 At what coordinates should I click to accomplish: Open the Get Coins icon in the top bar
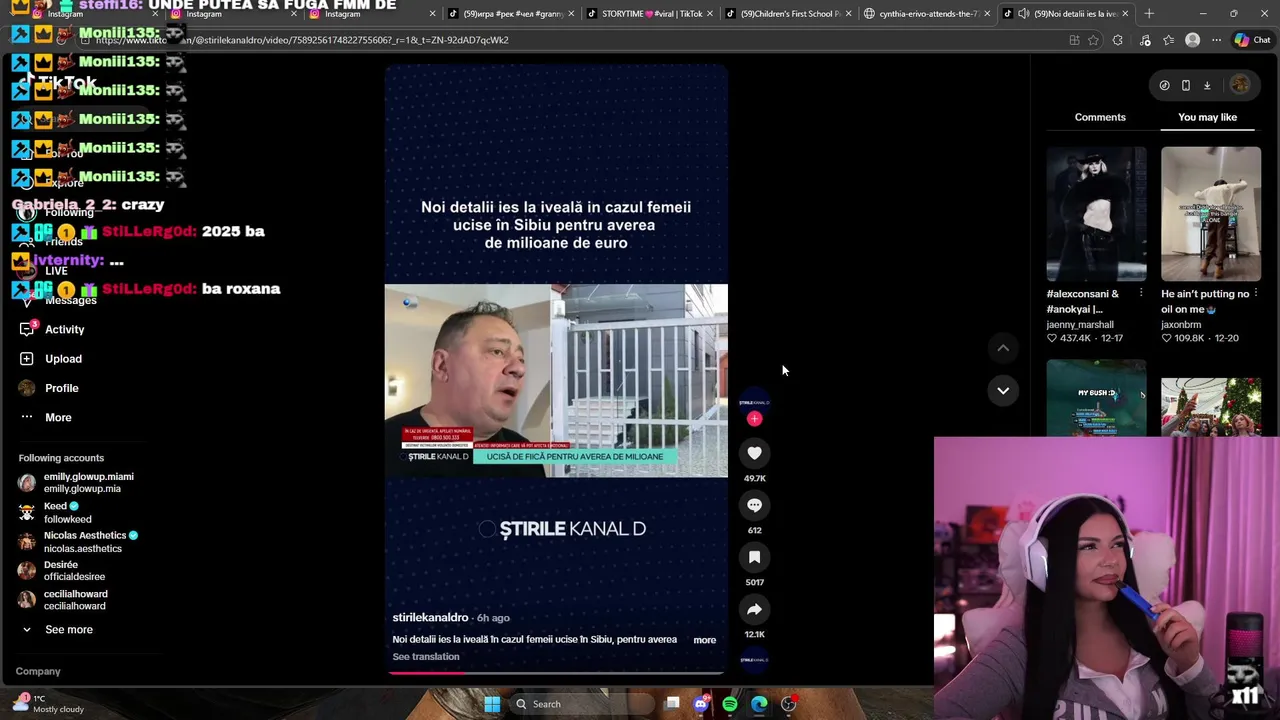pos(1164,85)
